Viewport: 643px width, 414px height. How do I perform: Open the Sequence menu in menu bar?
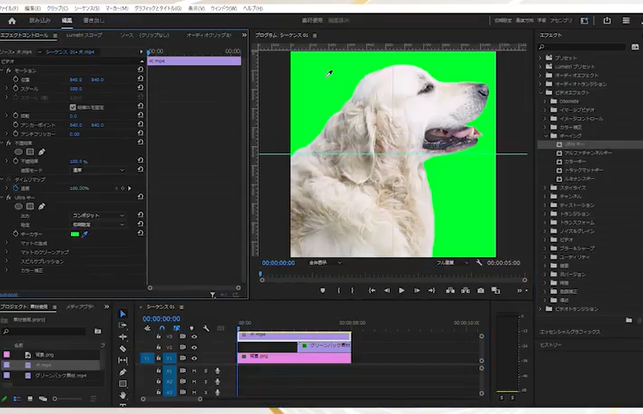pyautogui.click(x=87, y=6)
